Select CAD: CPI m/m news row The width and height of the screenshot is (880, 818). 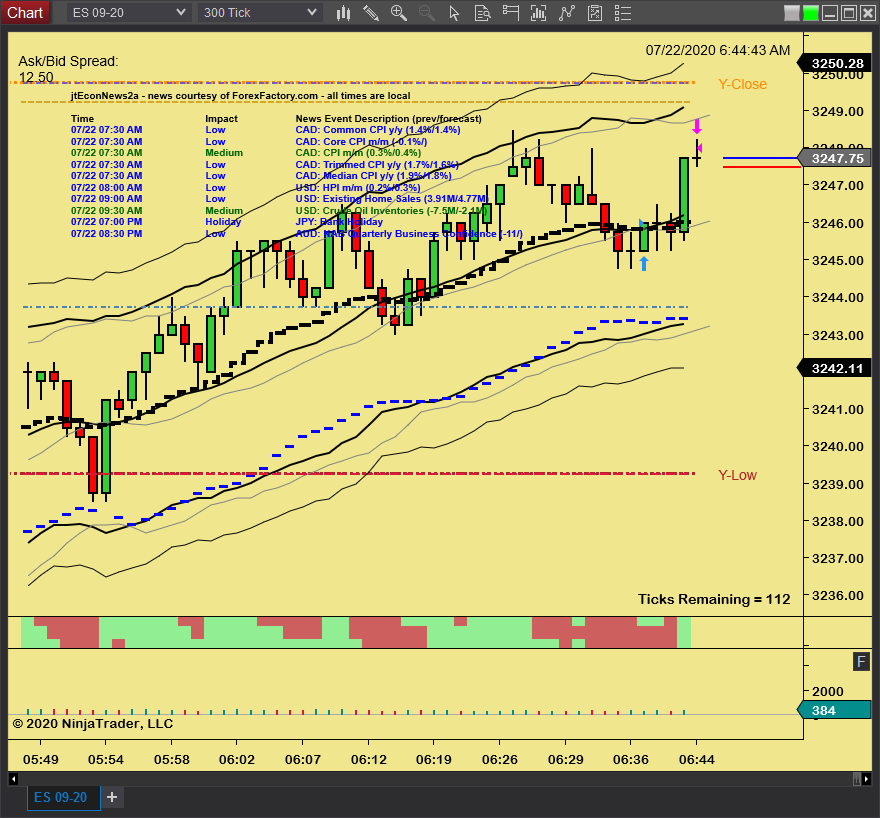click(246, 153)
